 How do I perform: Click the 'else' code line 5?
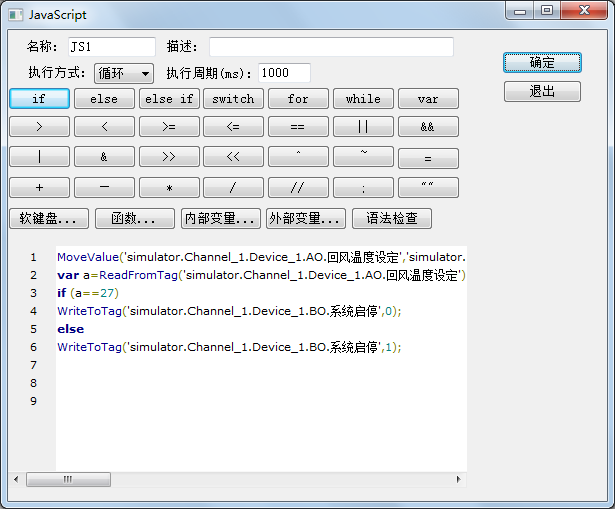[71, 329]
